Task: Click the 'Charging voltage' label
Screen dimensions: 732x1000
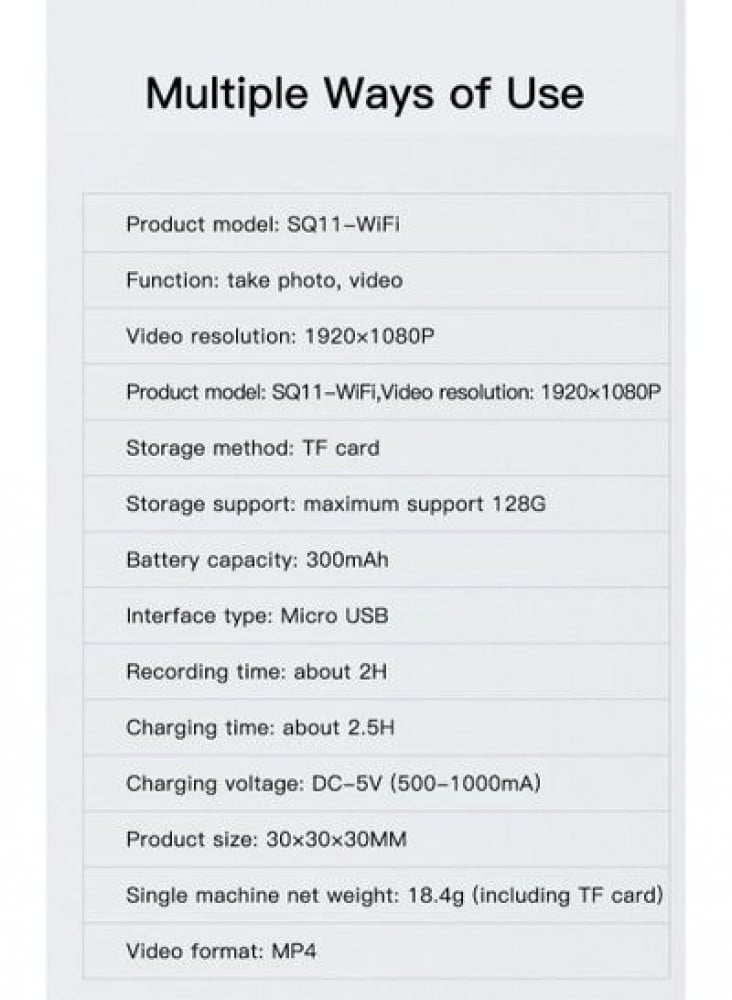Action: click(210, 784)
